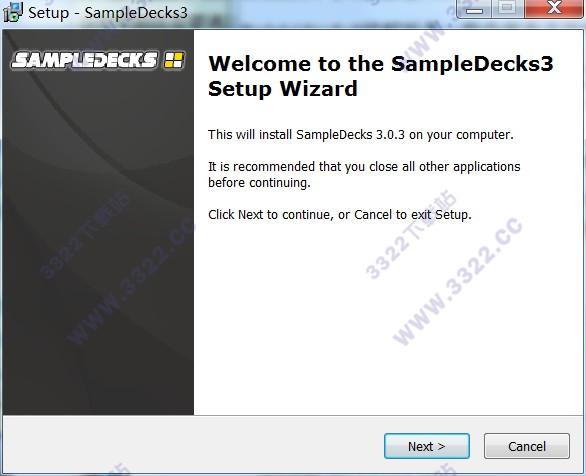Click the Next button to continue setup
Screen dimensions: 586x476
427,446
